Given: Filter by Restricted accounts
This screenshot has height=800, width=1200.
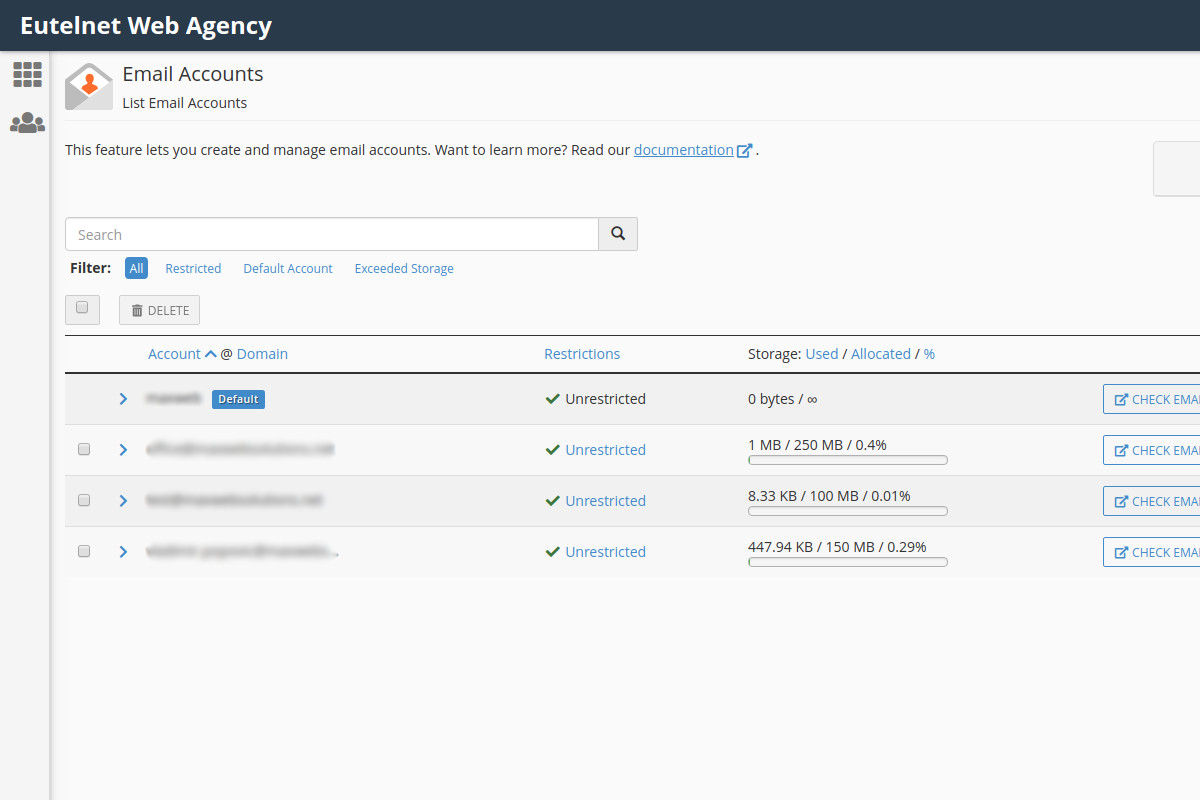Looking at the screenshot, I should coord(193,269).
